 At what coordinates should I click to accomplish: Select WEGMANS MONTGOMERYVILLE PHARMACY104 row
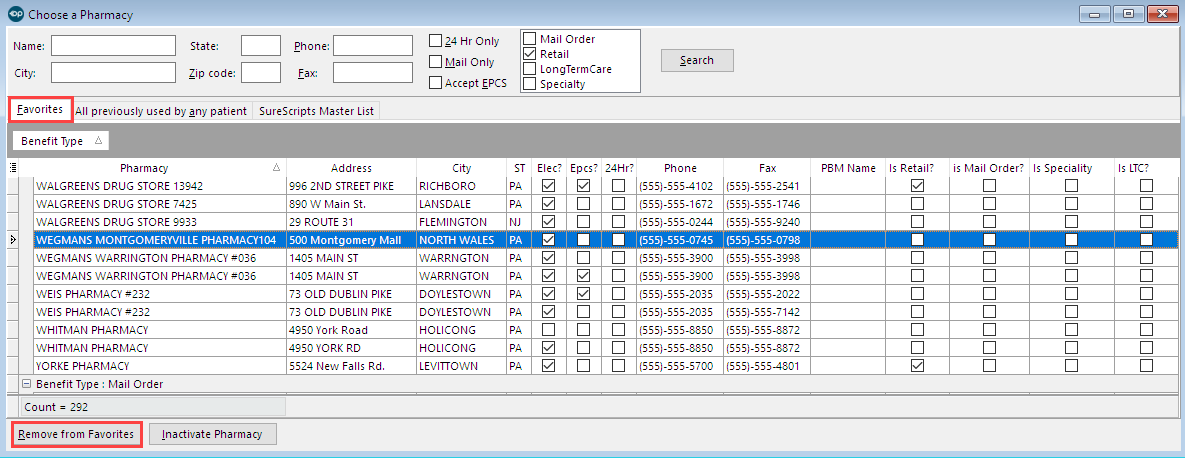pyautogui.click(x=605, y=240)
